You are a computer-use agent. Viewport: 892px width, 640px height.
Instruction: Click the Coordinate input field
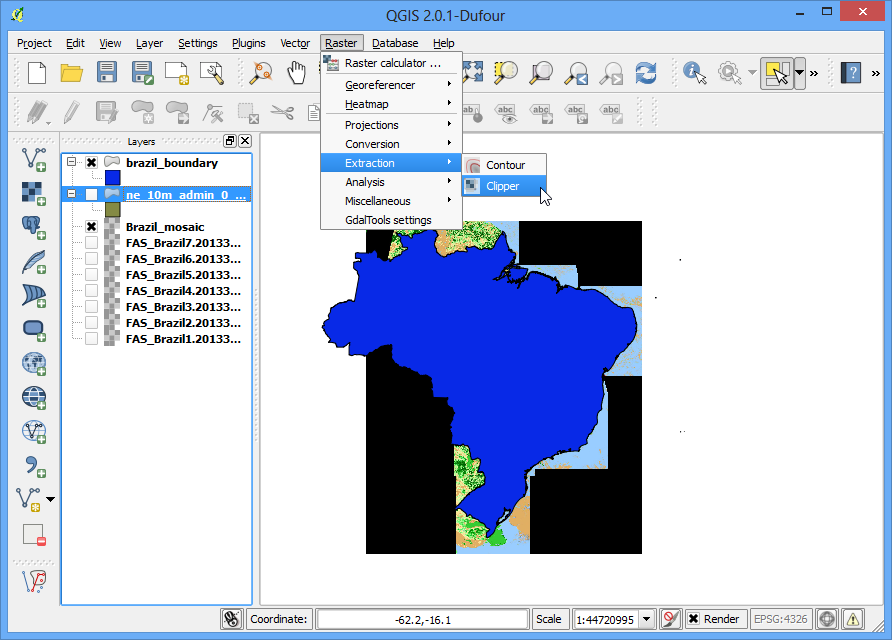pyautogui.click(x=423, y=620)
